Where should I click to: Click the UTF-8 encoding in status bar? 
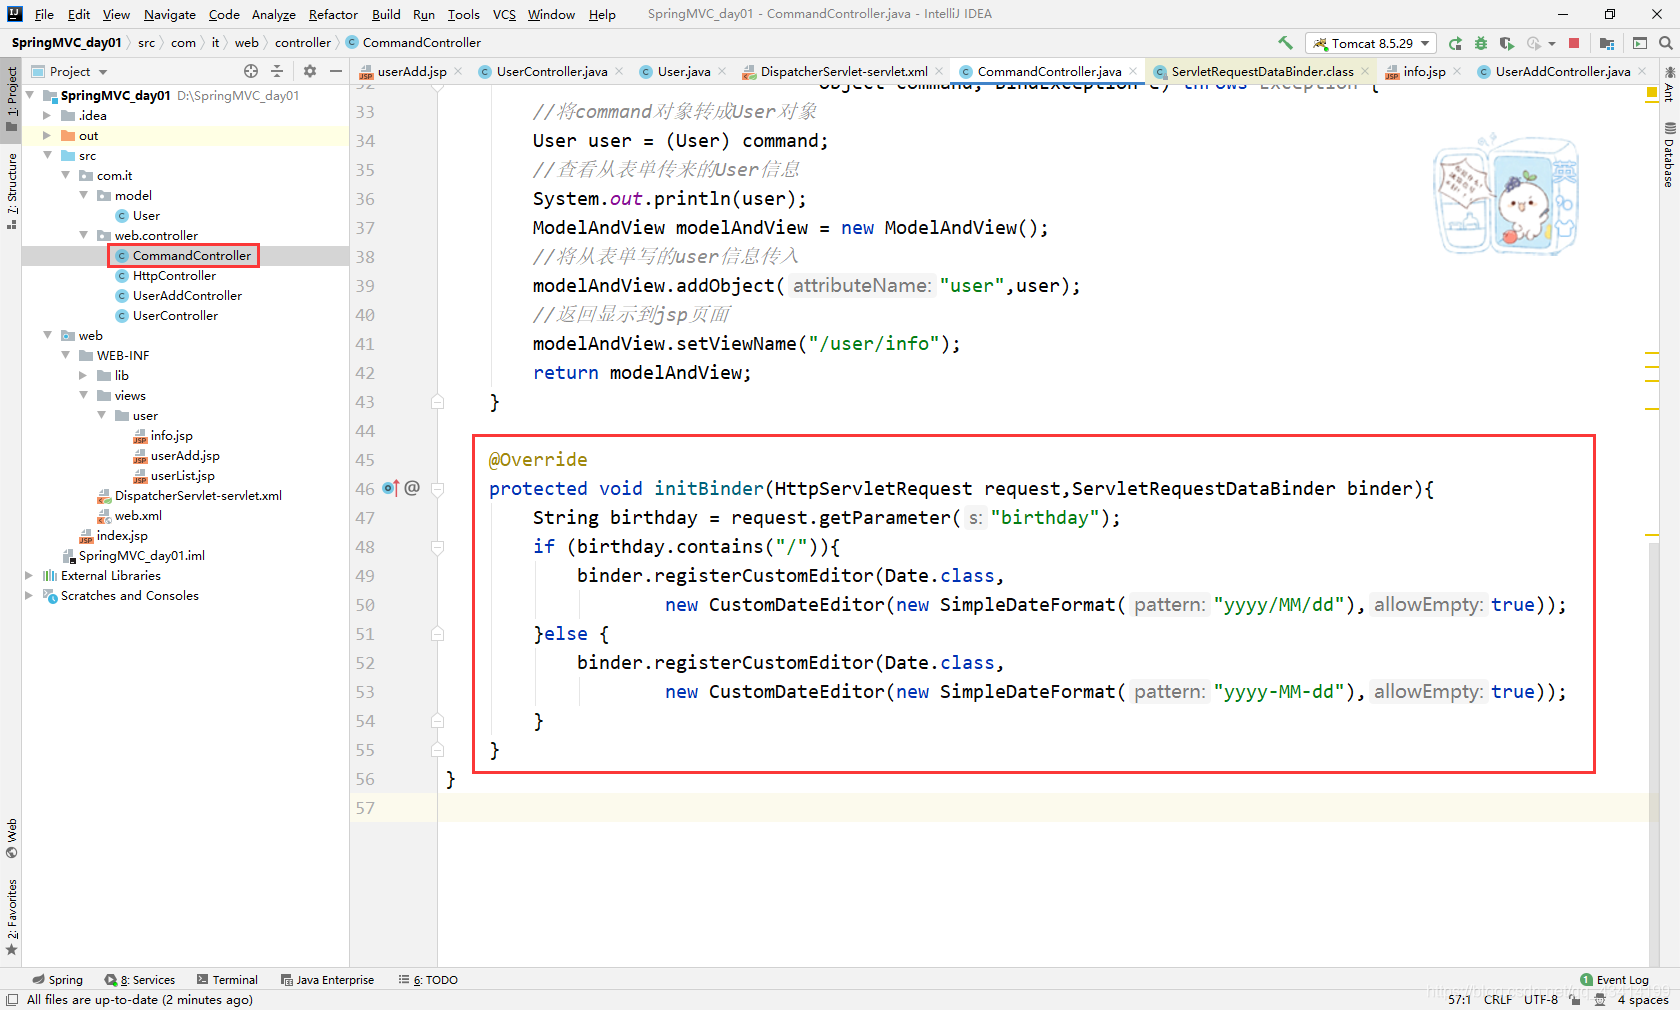[1540, 999]
